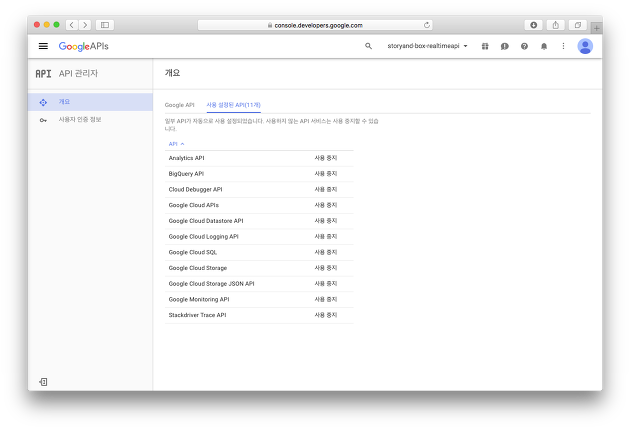Click the 개요 page heading

coord(172,73)
